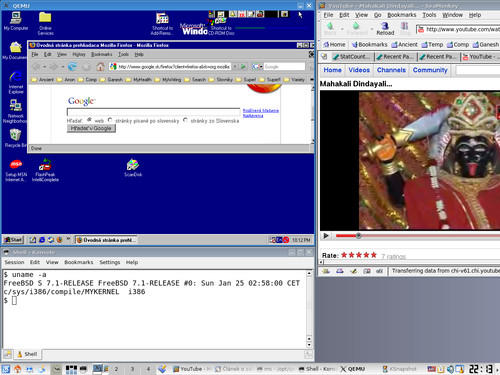Open the home folder icon in KDE panel
The height and width of the screenshot is (375, 500).
(17, 369)
